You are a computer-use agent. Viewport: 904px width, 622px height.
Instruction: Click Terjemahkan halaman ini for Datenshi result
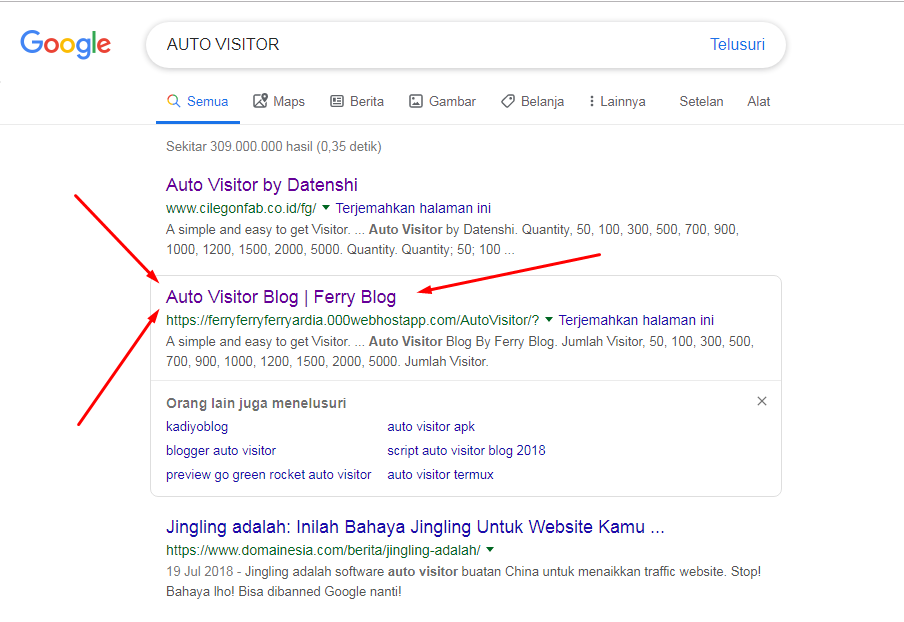pos(413,208)
